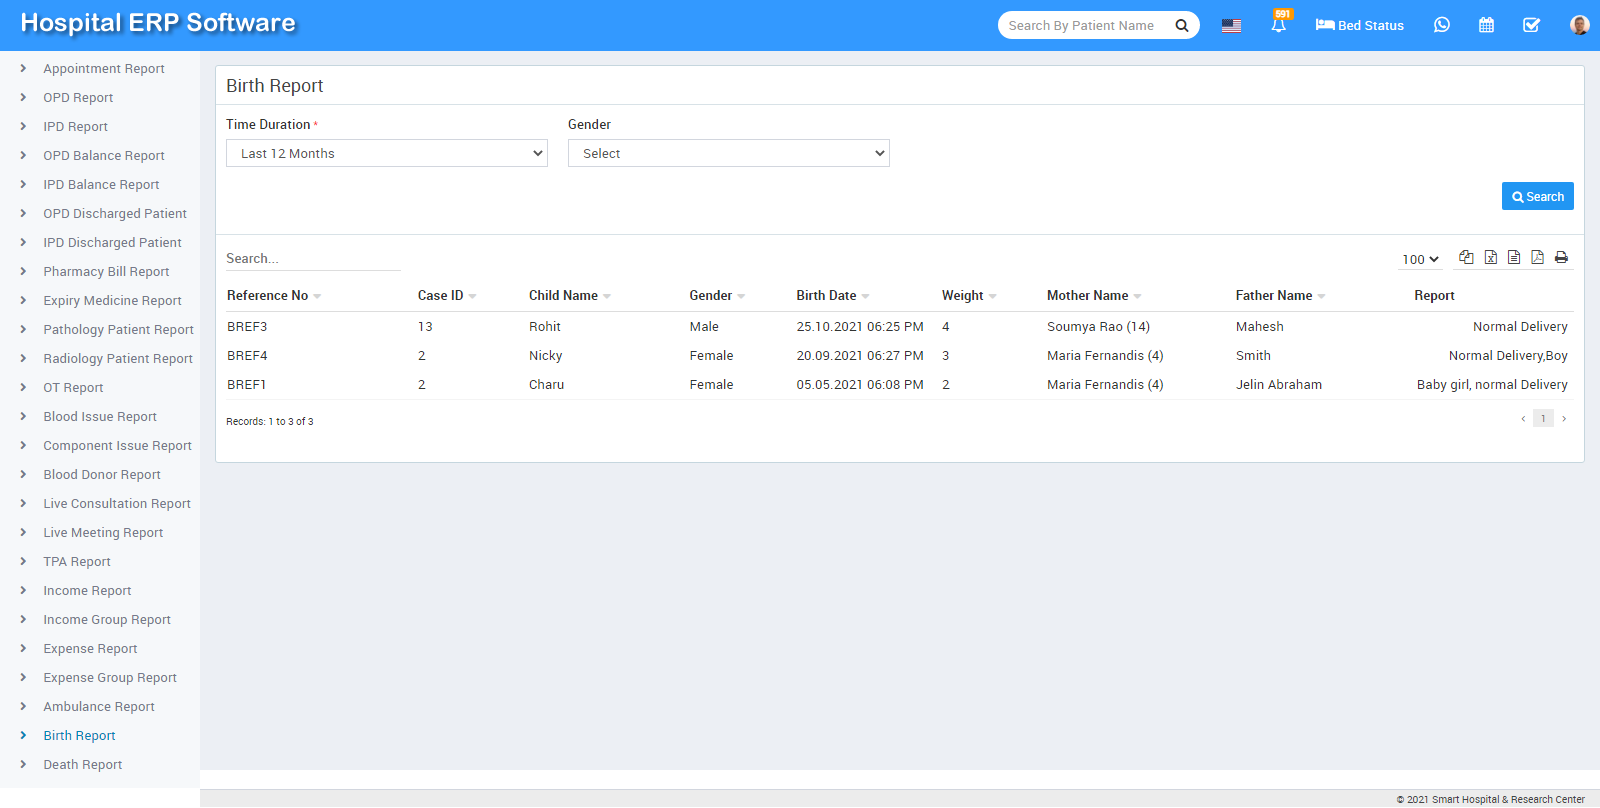
Task: Open WhatsApp chat icon in header
Action: pyautogui.click(x=1441, y=25)
